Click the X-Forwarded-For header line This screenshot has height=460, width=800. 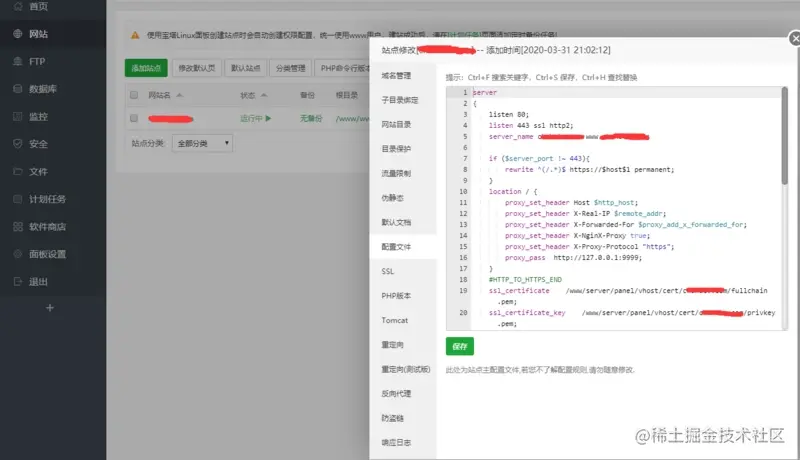point(626,225)
